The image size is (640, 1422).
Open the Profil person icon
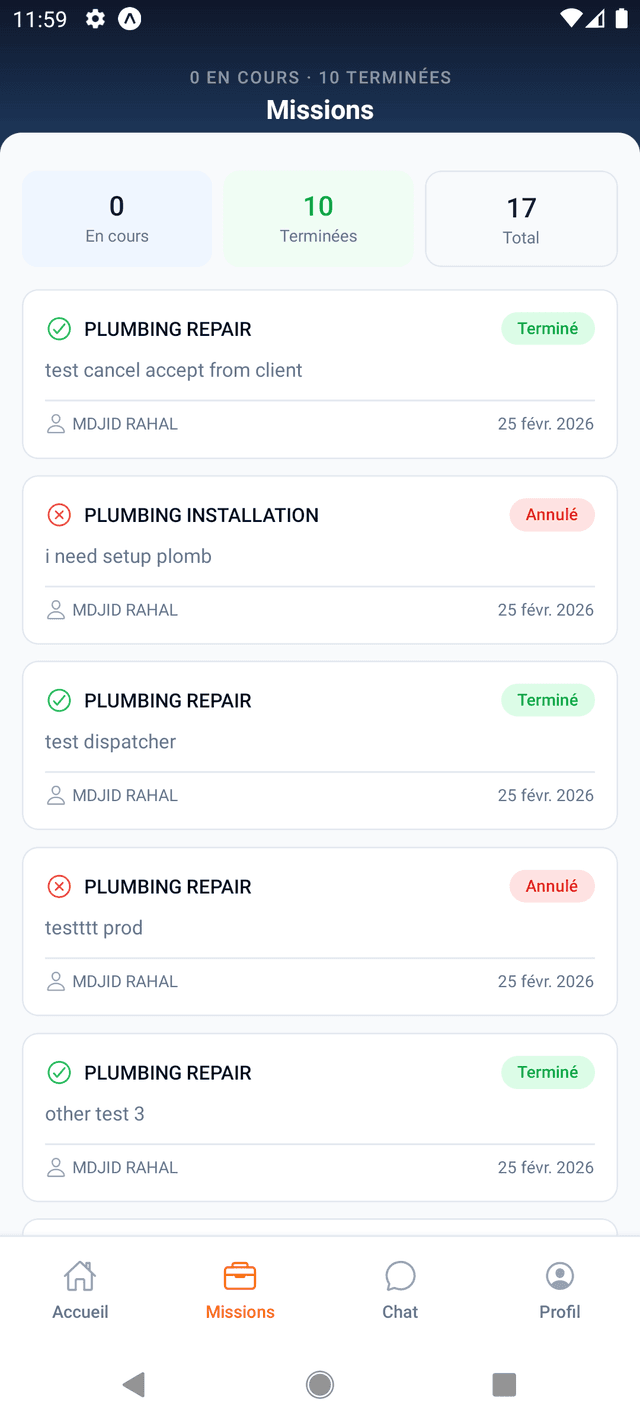point(560,1276)
